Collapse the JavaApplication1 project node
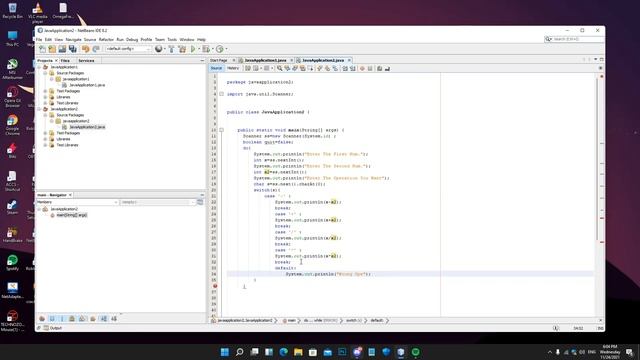Viewport: 640px width, 360px height. [40, 67]
